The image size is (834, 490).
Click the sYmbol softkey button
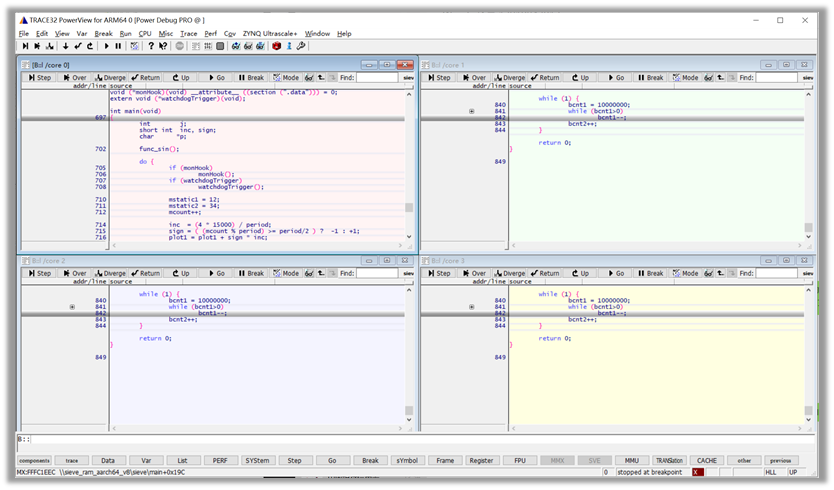coord(407,461)
